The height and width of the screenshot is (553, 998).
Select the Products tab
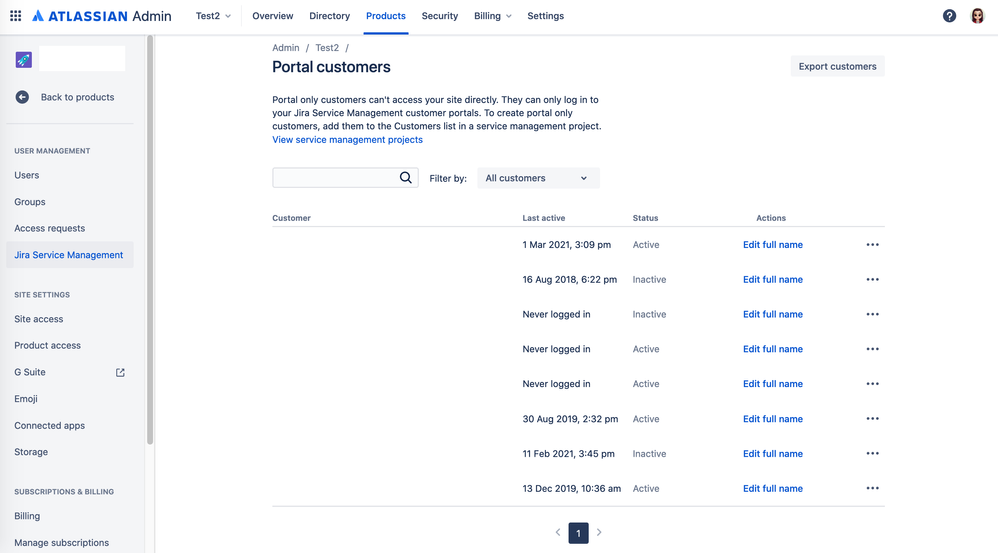(386, 16)
